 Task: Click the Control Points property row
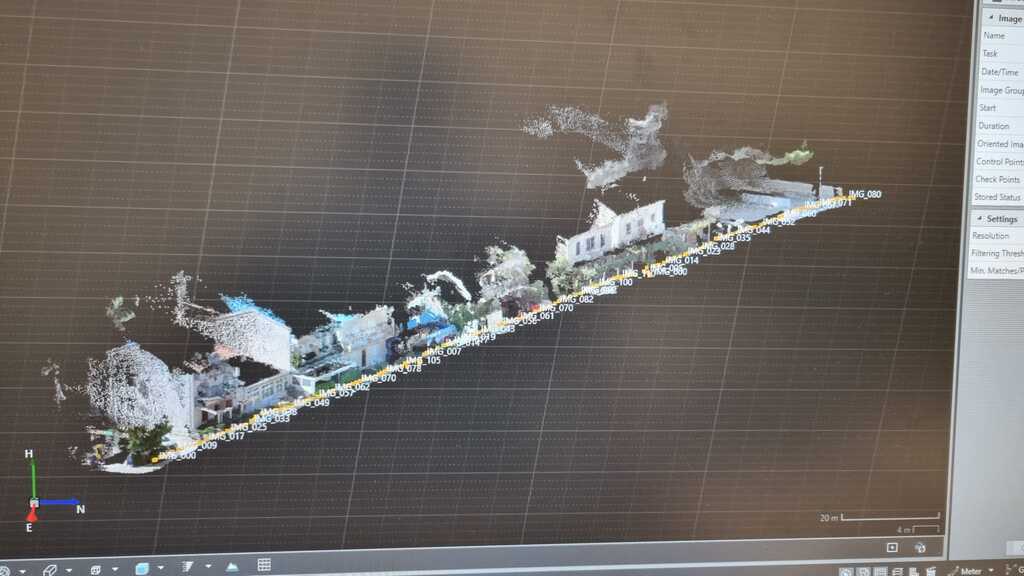click(998, 162)
